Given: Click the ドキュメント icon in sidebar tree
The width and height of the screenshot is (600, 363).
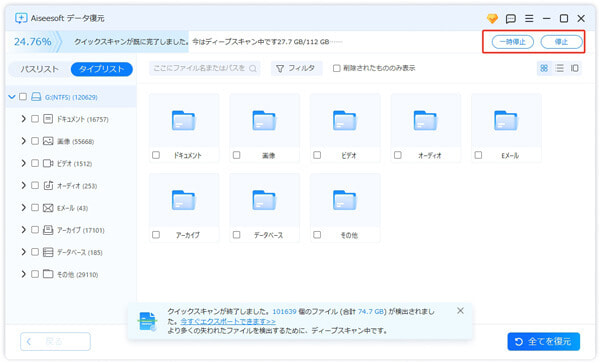Looking at the screenshot, I should point(48,119).
